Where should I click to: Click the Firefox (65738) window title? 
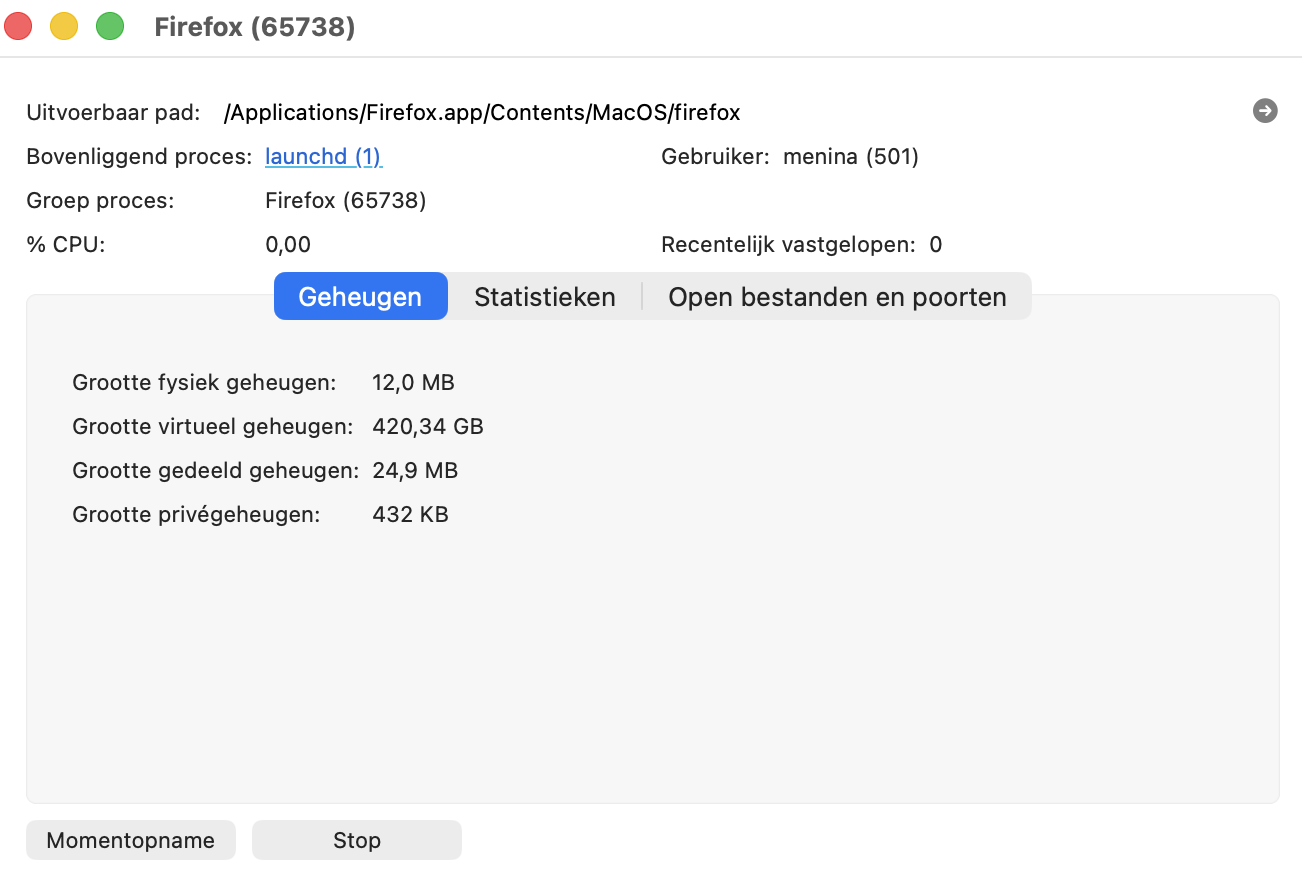coord(255,27)
